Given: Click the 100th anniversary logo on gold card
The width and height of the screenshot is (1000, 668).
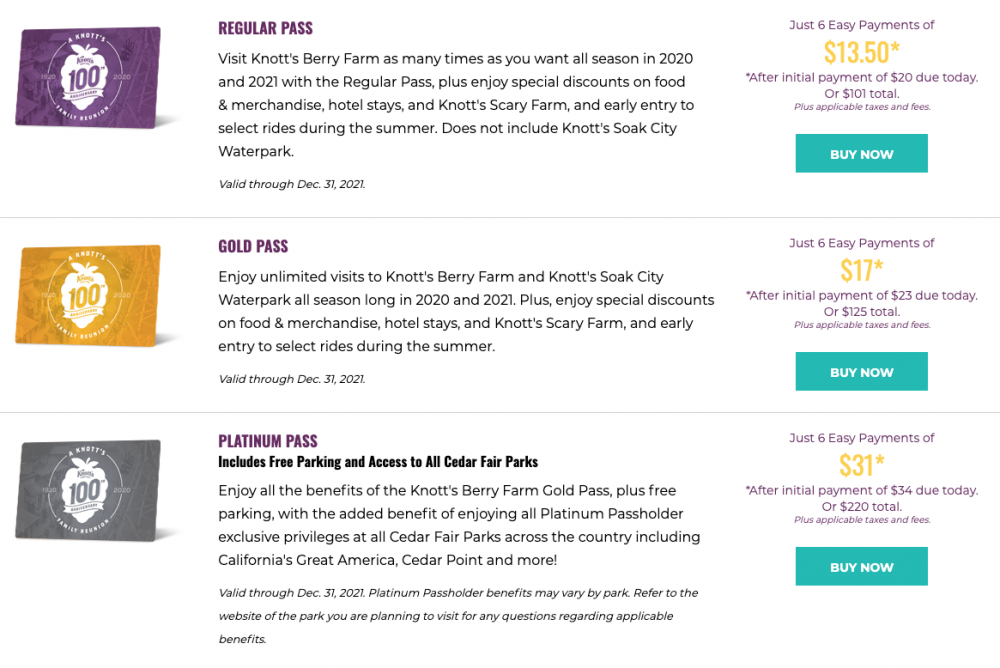Looking at the screenshot, I should tap(89, 295).
